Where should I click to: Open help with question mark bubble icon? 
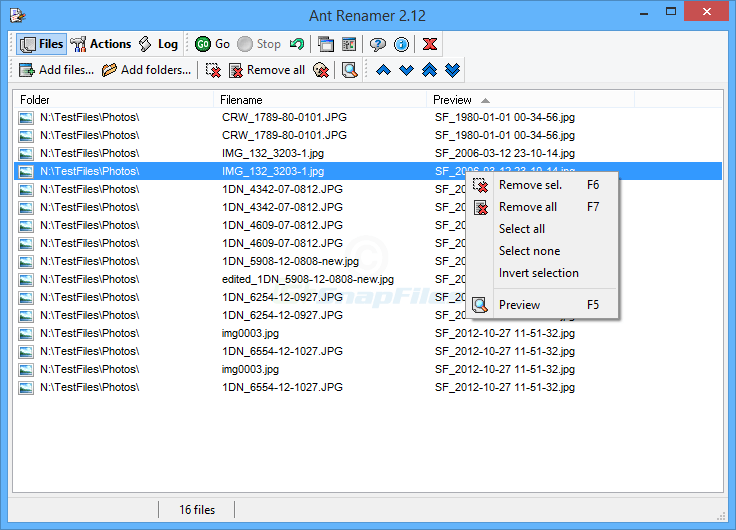pos(378,44)
